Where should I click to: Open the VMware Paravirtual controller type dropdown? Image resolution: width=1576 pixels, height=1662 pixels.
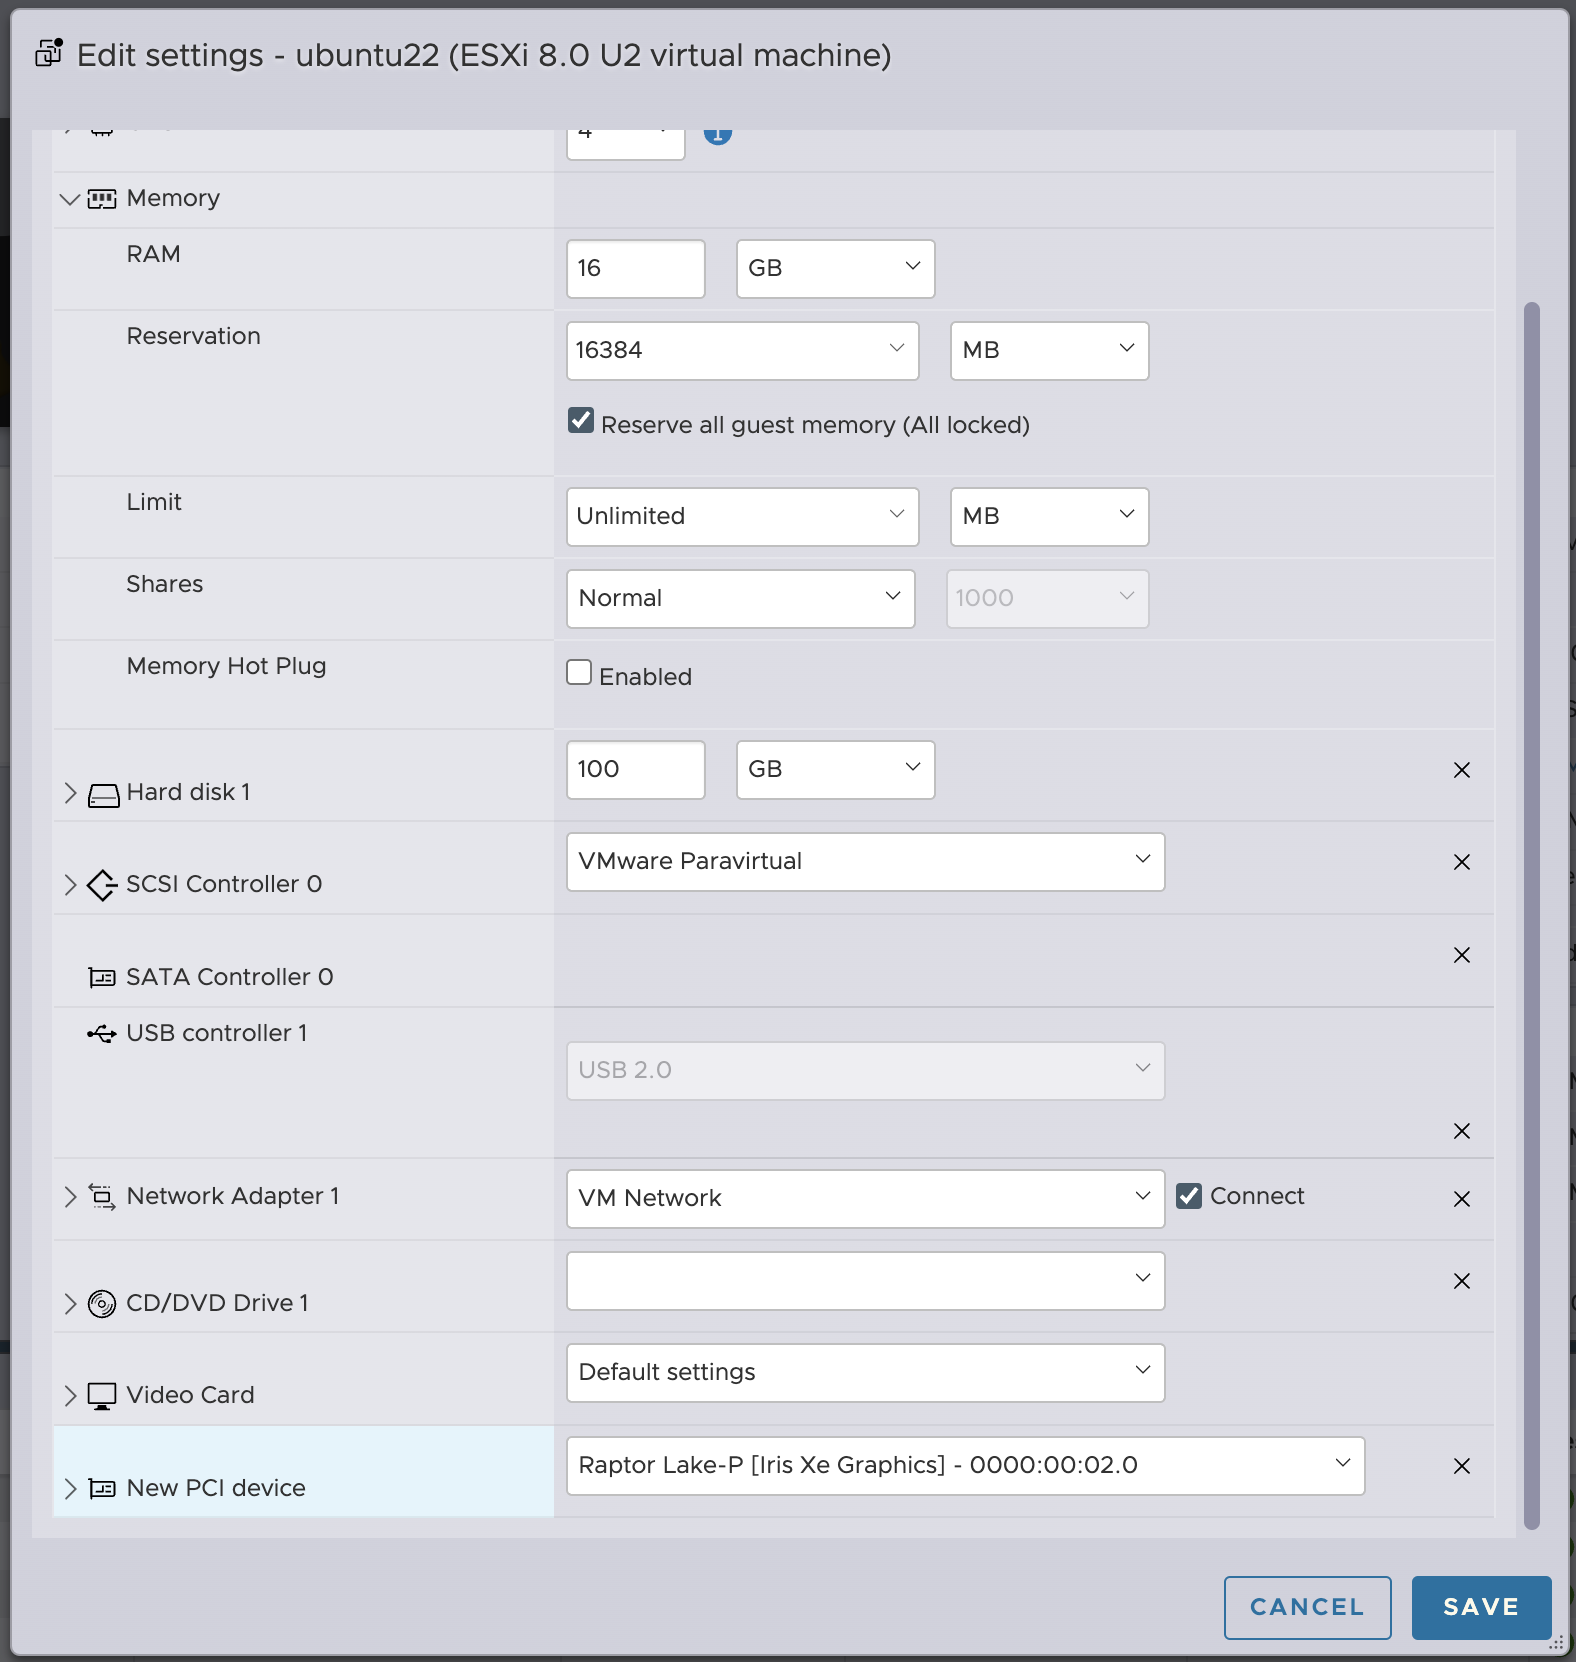866,862
